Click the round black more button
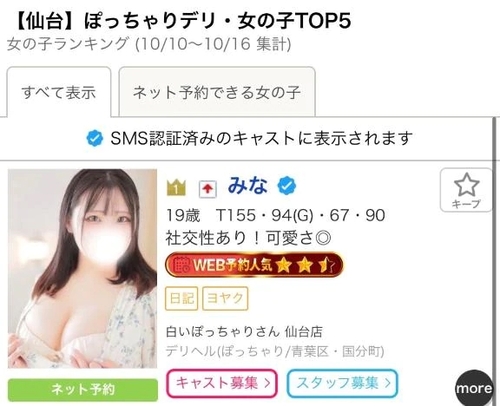The width and height of the screenshot is (500, 406). [x=474, y=388]
